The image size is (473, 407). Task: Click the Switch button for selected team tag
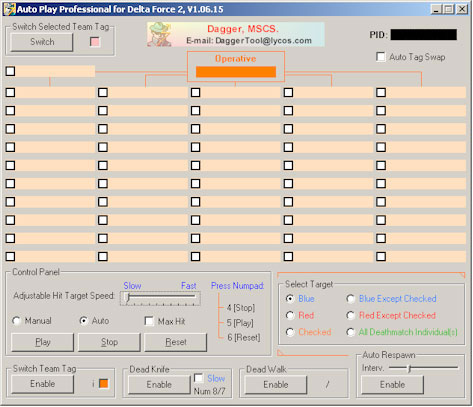42,42
